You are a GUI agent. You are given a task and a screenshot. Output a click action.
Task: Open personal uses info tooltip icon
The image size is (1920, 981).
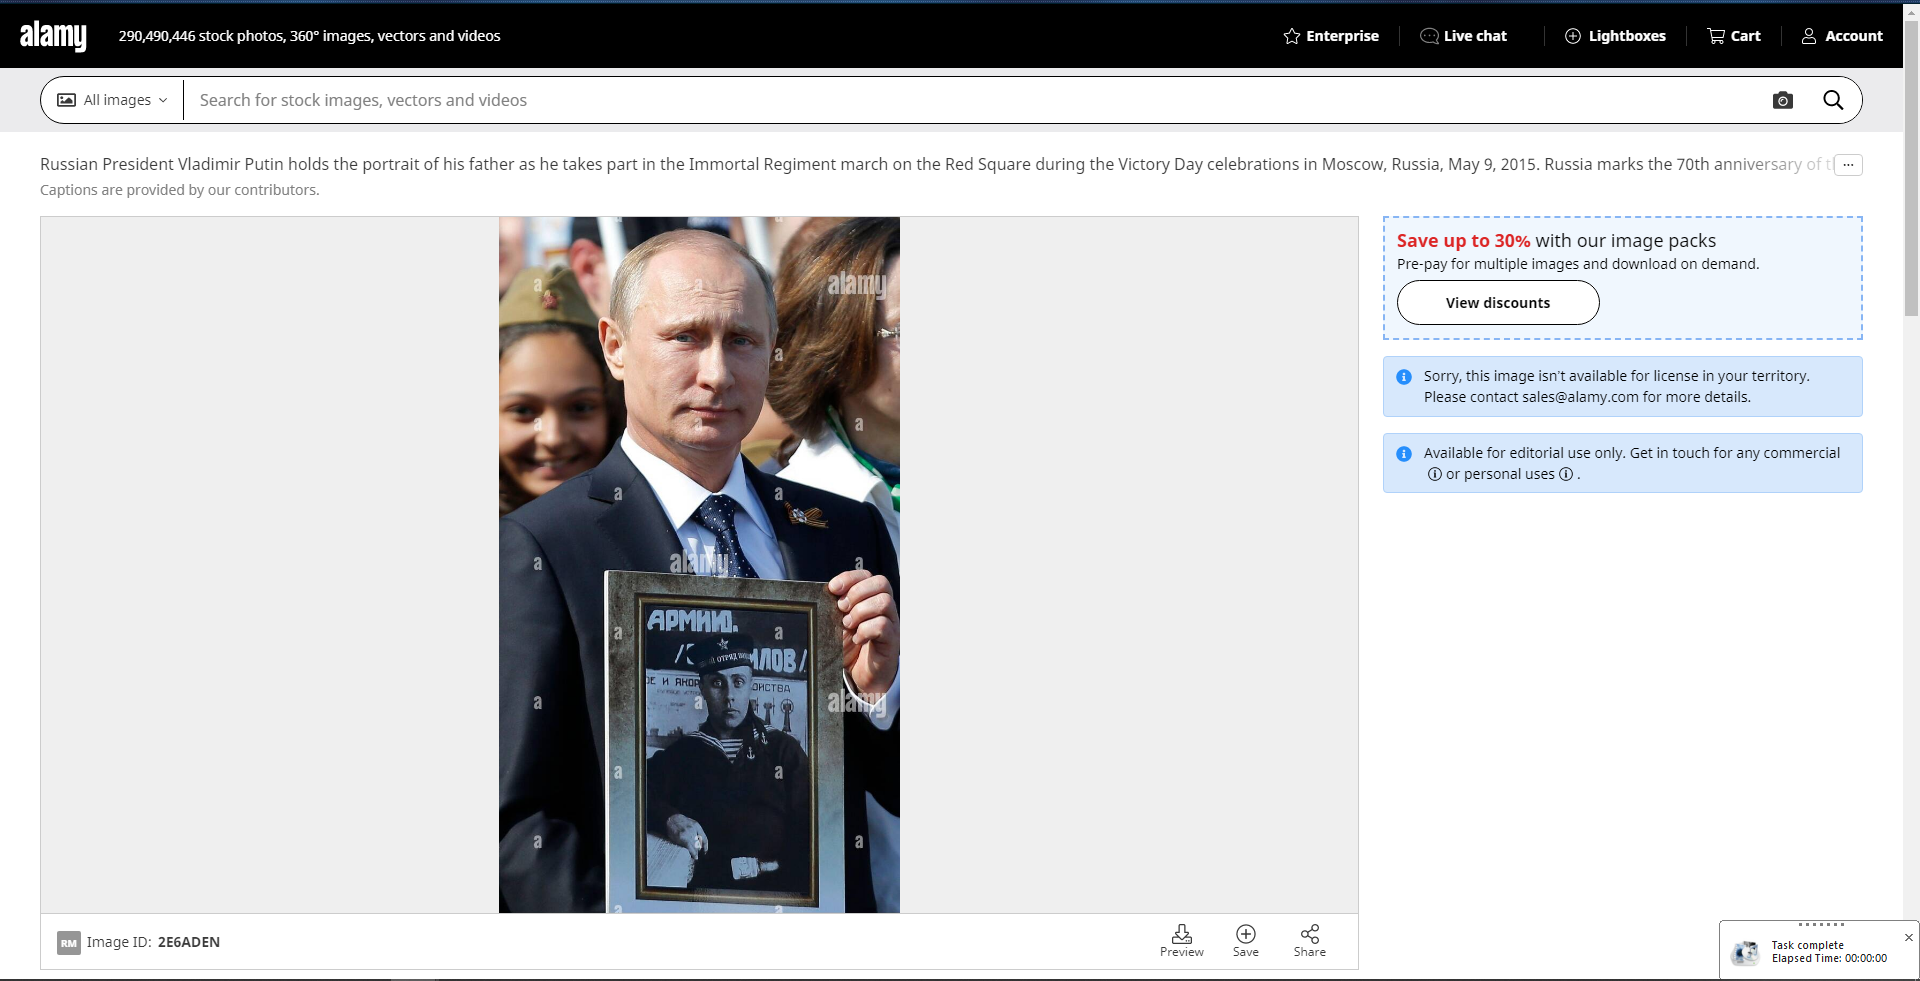click(x=1566, y=474)
